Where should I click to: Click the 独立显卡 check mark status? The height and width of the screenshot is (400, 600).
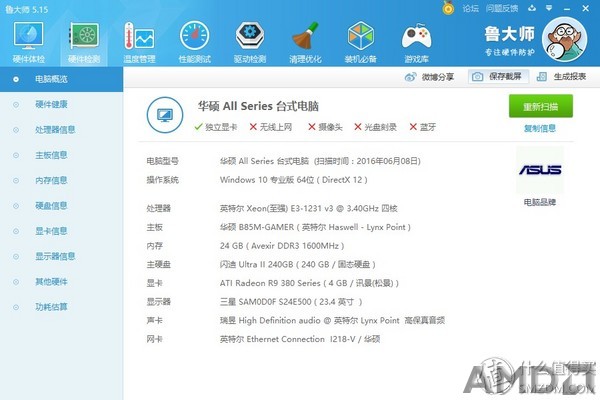pyautogui.click(x=216, y=127)
